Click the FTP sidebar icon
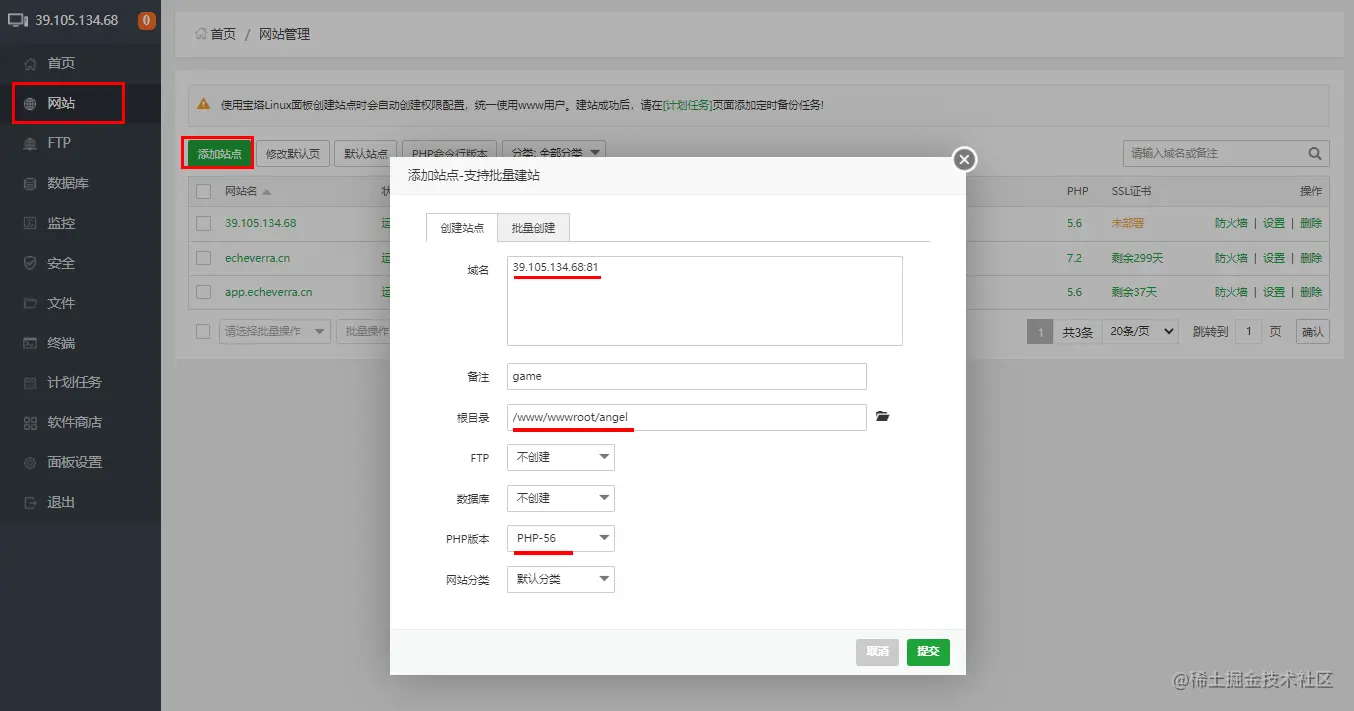The image size is (1354, 711). click(30, 143)
